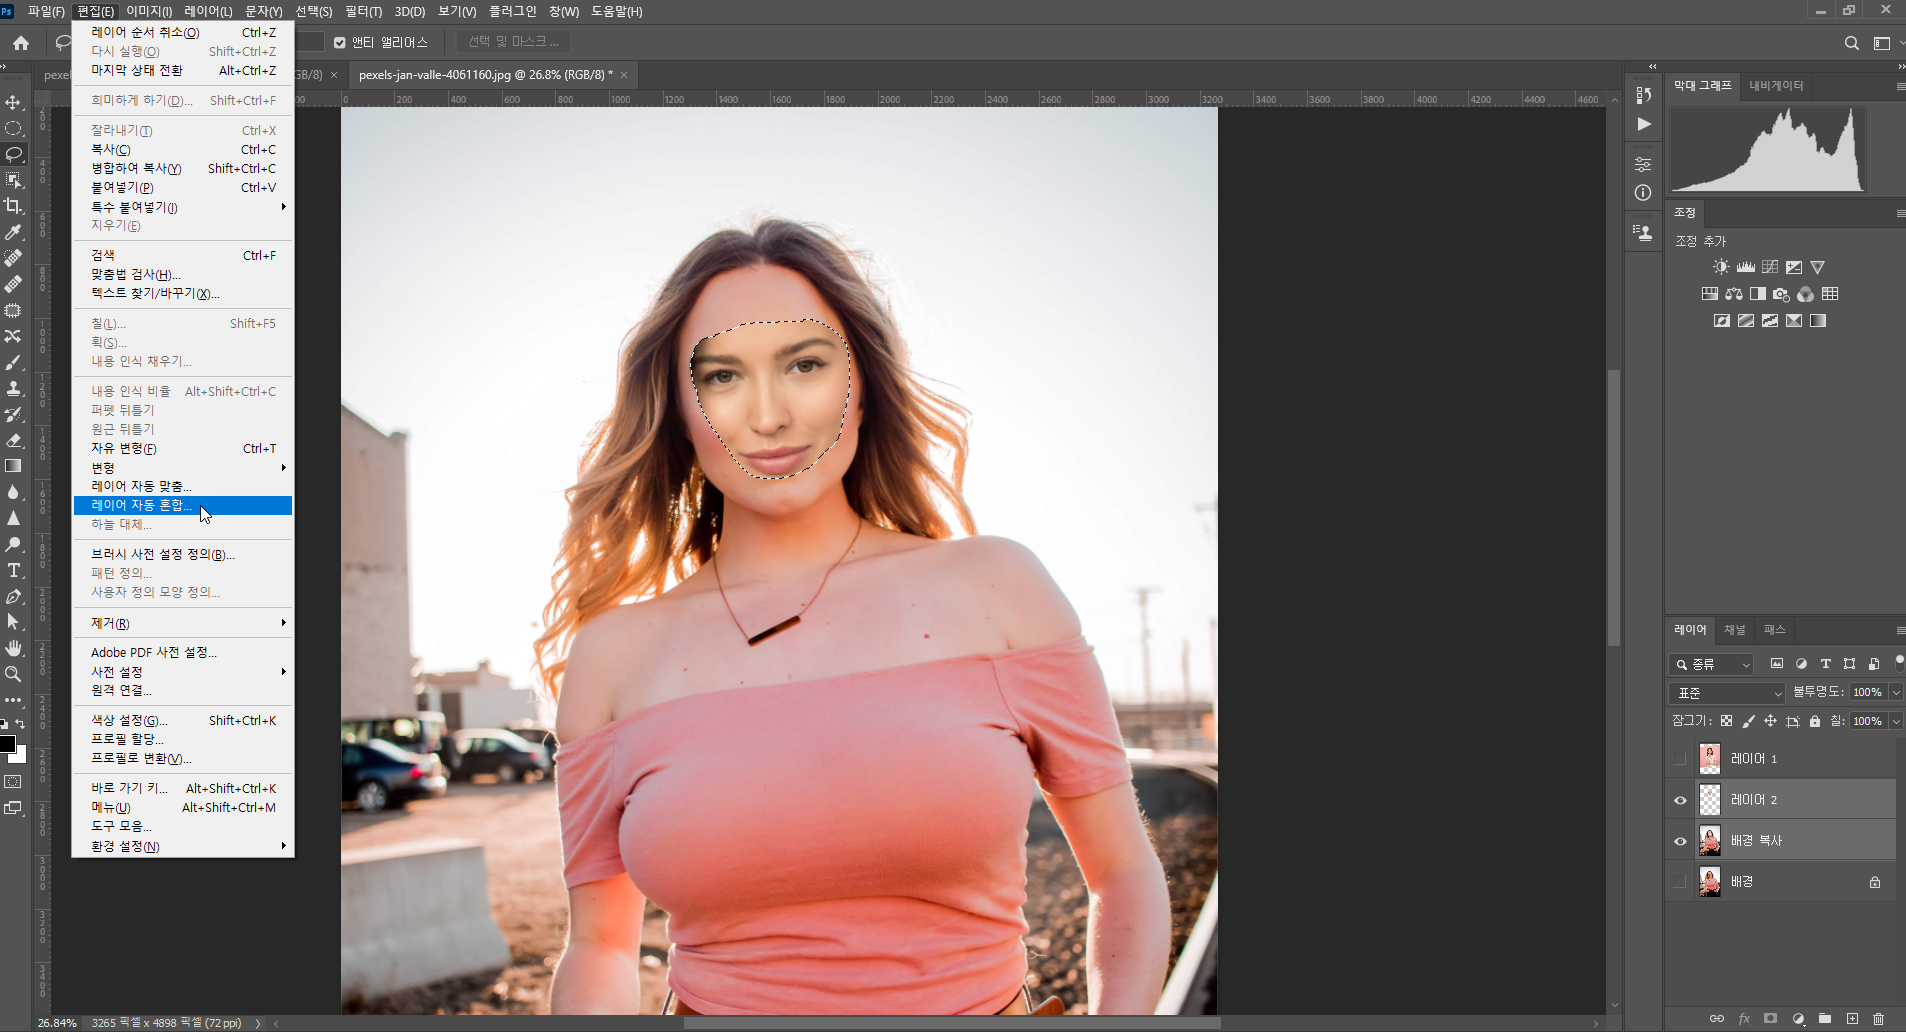This screenshot has height=1032, width=1906.
Task: Open search icon in options bar
Action: 1852,43
